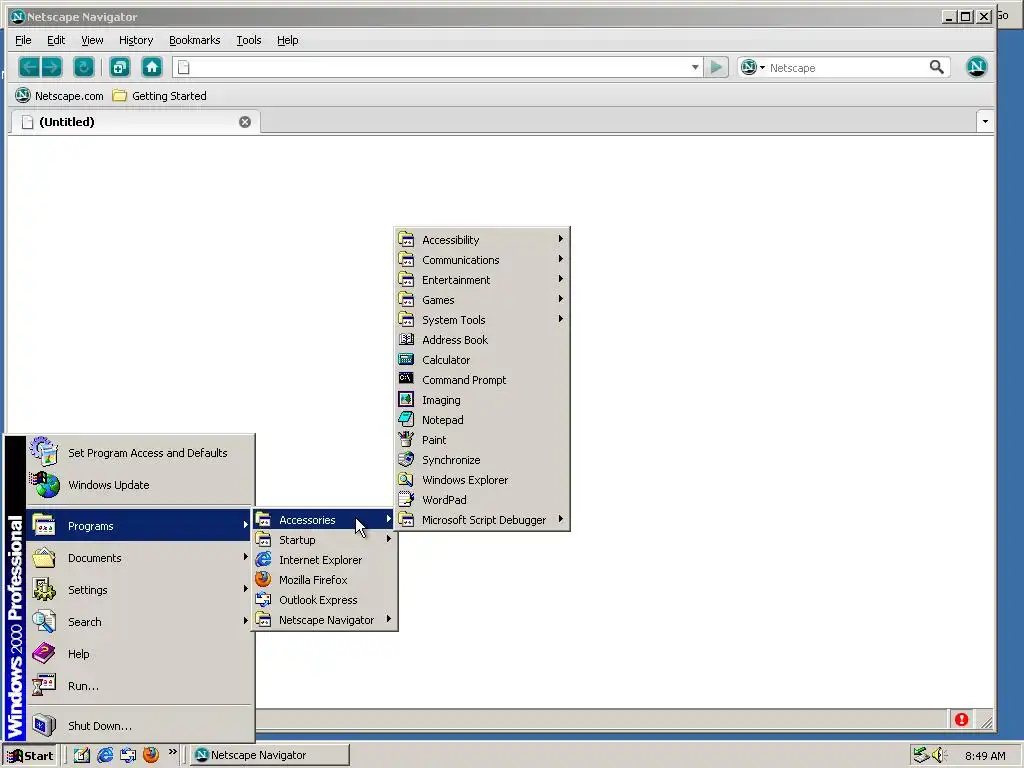Show more quick launch items chevron

coord(172,752)
